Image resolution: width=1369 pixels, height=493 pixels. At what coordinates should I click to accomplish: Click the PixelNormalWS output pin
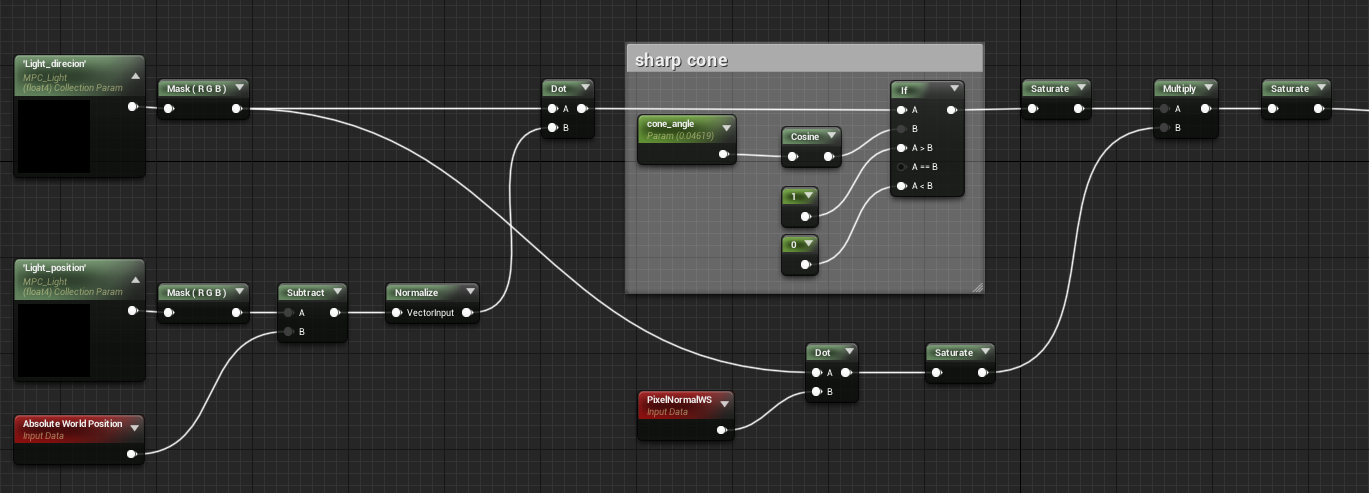pyautogui.click(x=722, y=430)
